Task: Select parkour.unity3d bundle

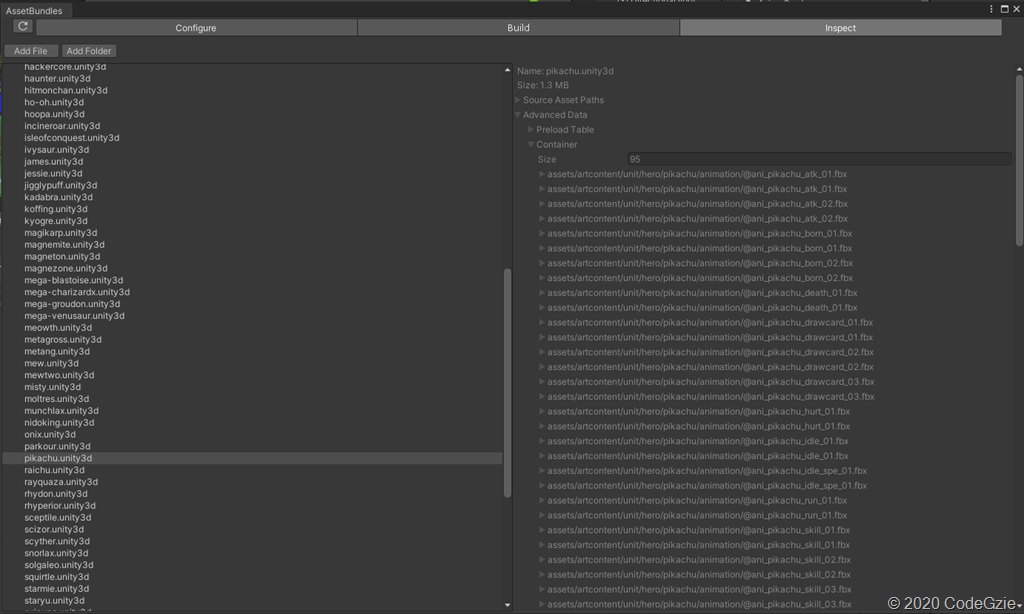Action: point(57,446)
